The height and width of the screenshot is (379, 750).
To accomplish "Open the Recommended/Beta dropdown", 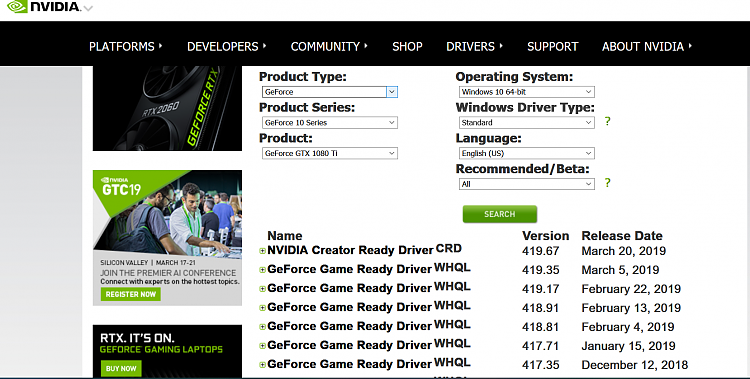I will (527, 184).
